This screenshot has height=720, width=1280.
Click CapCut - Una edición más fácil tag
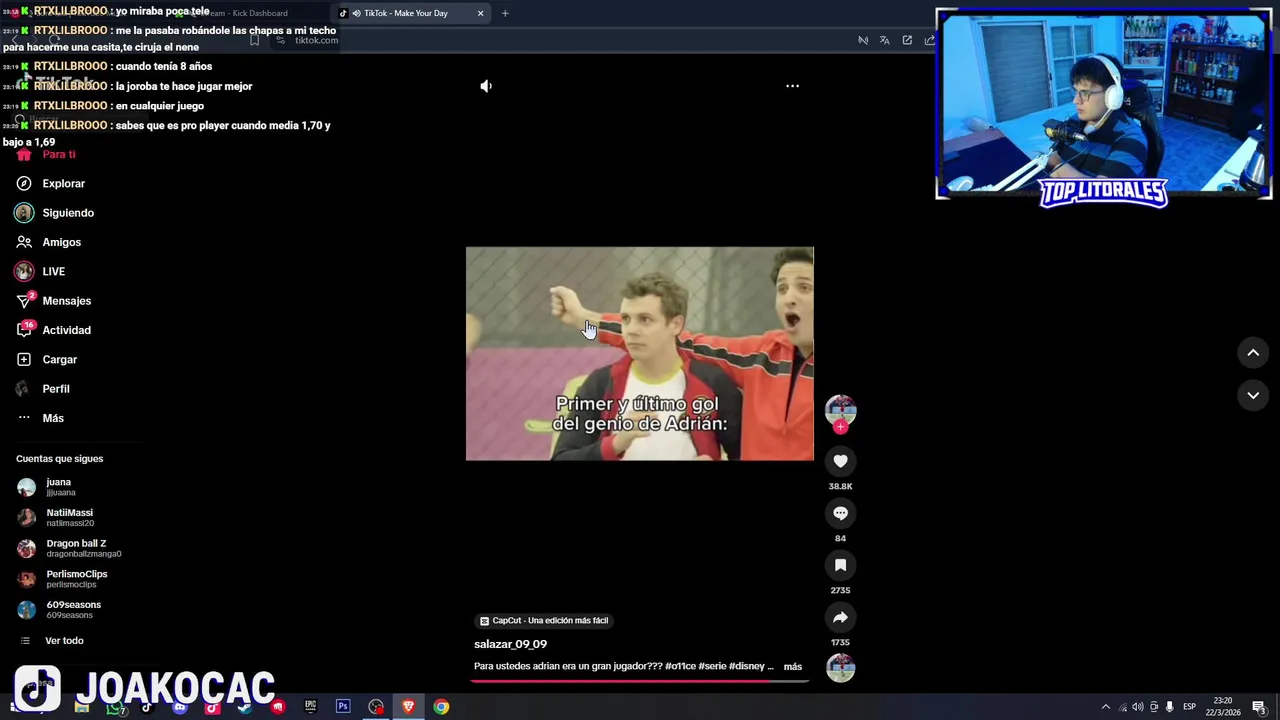tap(544, 621)
